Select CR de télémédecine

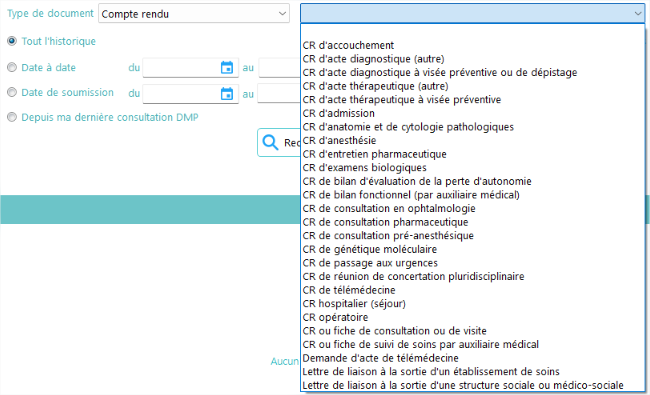pos(473,290)
